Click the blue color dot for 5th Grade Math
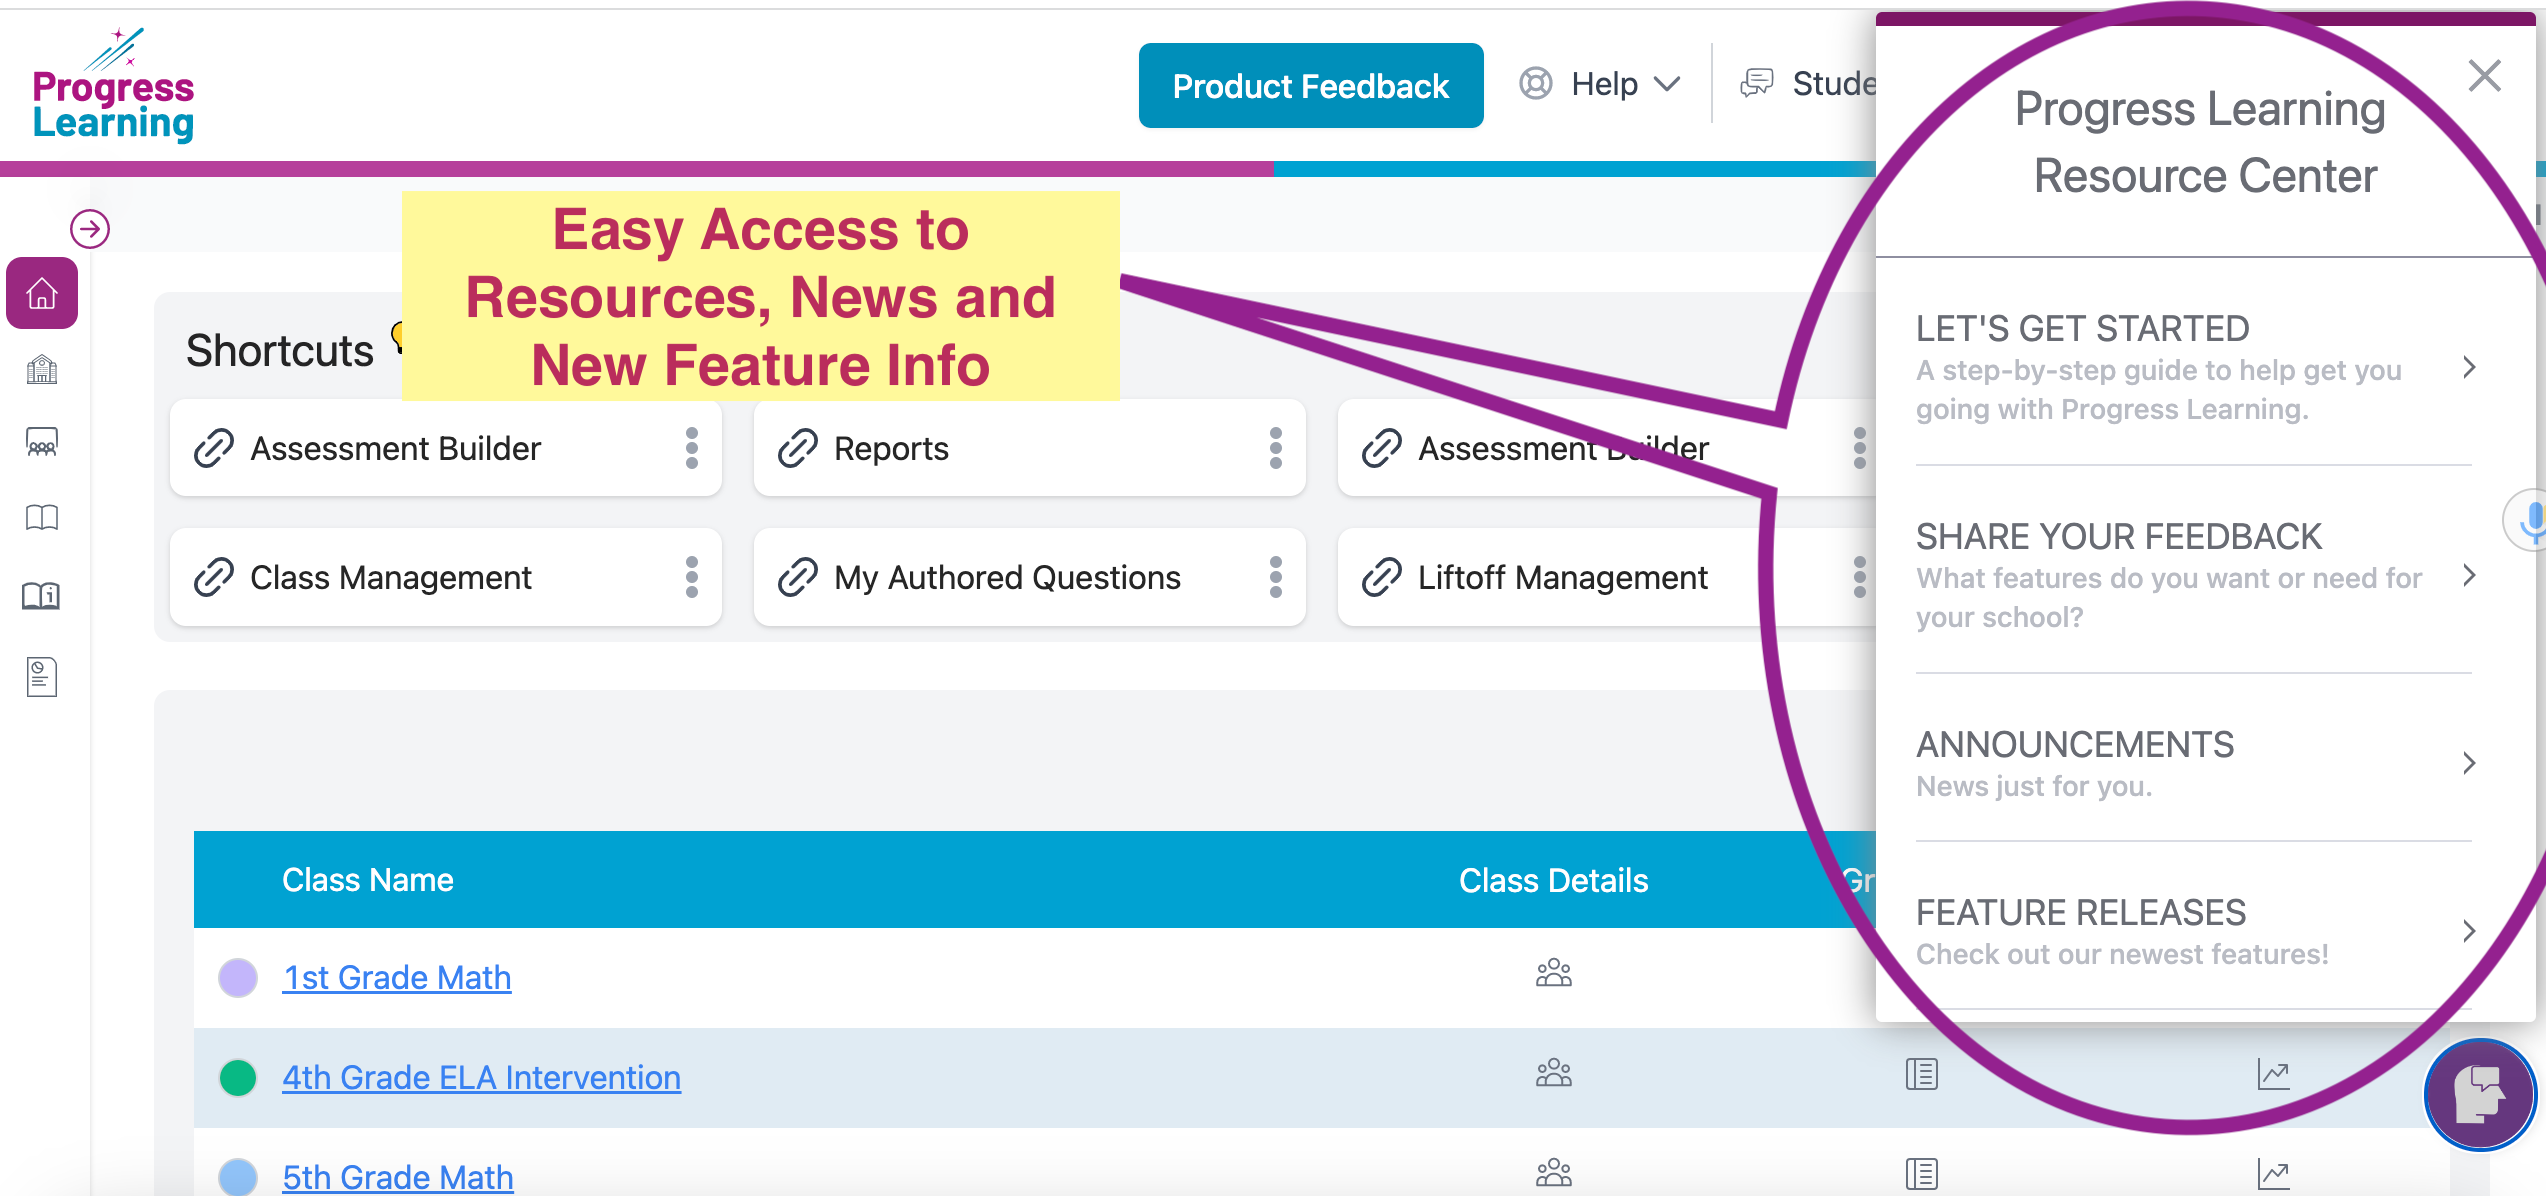The height and width of the screenshot is (1196, 2546). pyautogui.click(x=238, y=1177)
